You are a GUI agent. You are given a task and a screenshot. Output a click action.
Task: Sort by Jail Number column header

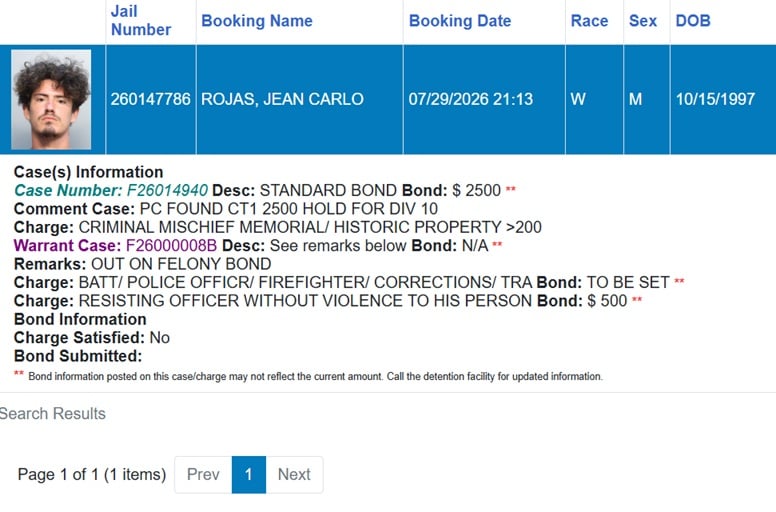pyautogui.click(x=141, y=21)
